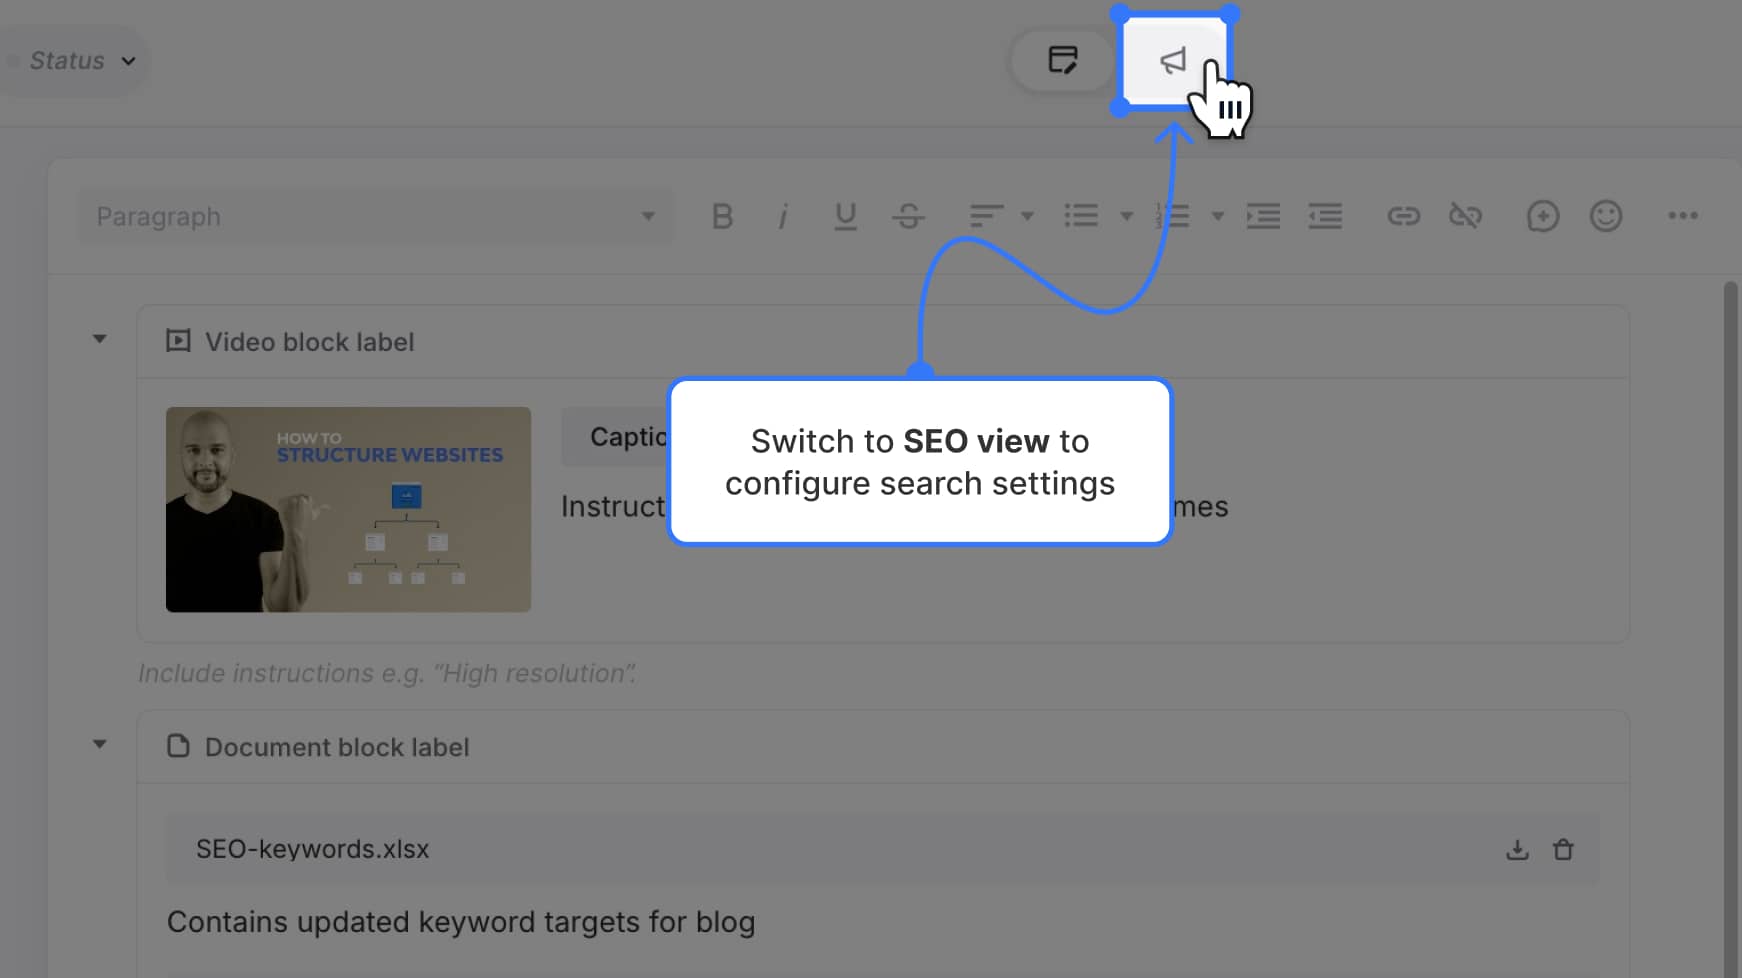The image size is (1742, 978).
Task: Switch to content editor view icon
Action: click(1062, 60)
